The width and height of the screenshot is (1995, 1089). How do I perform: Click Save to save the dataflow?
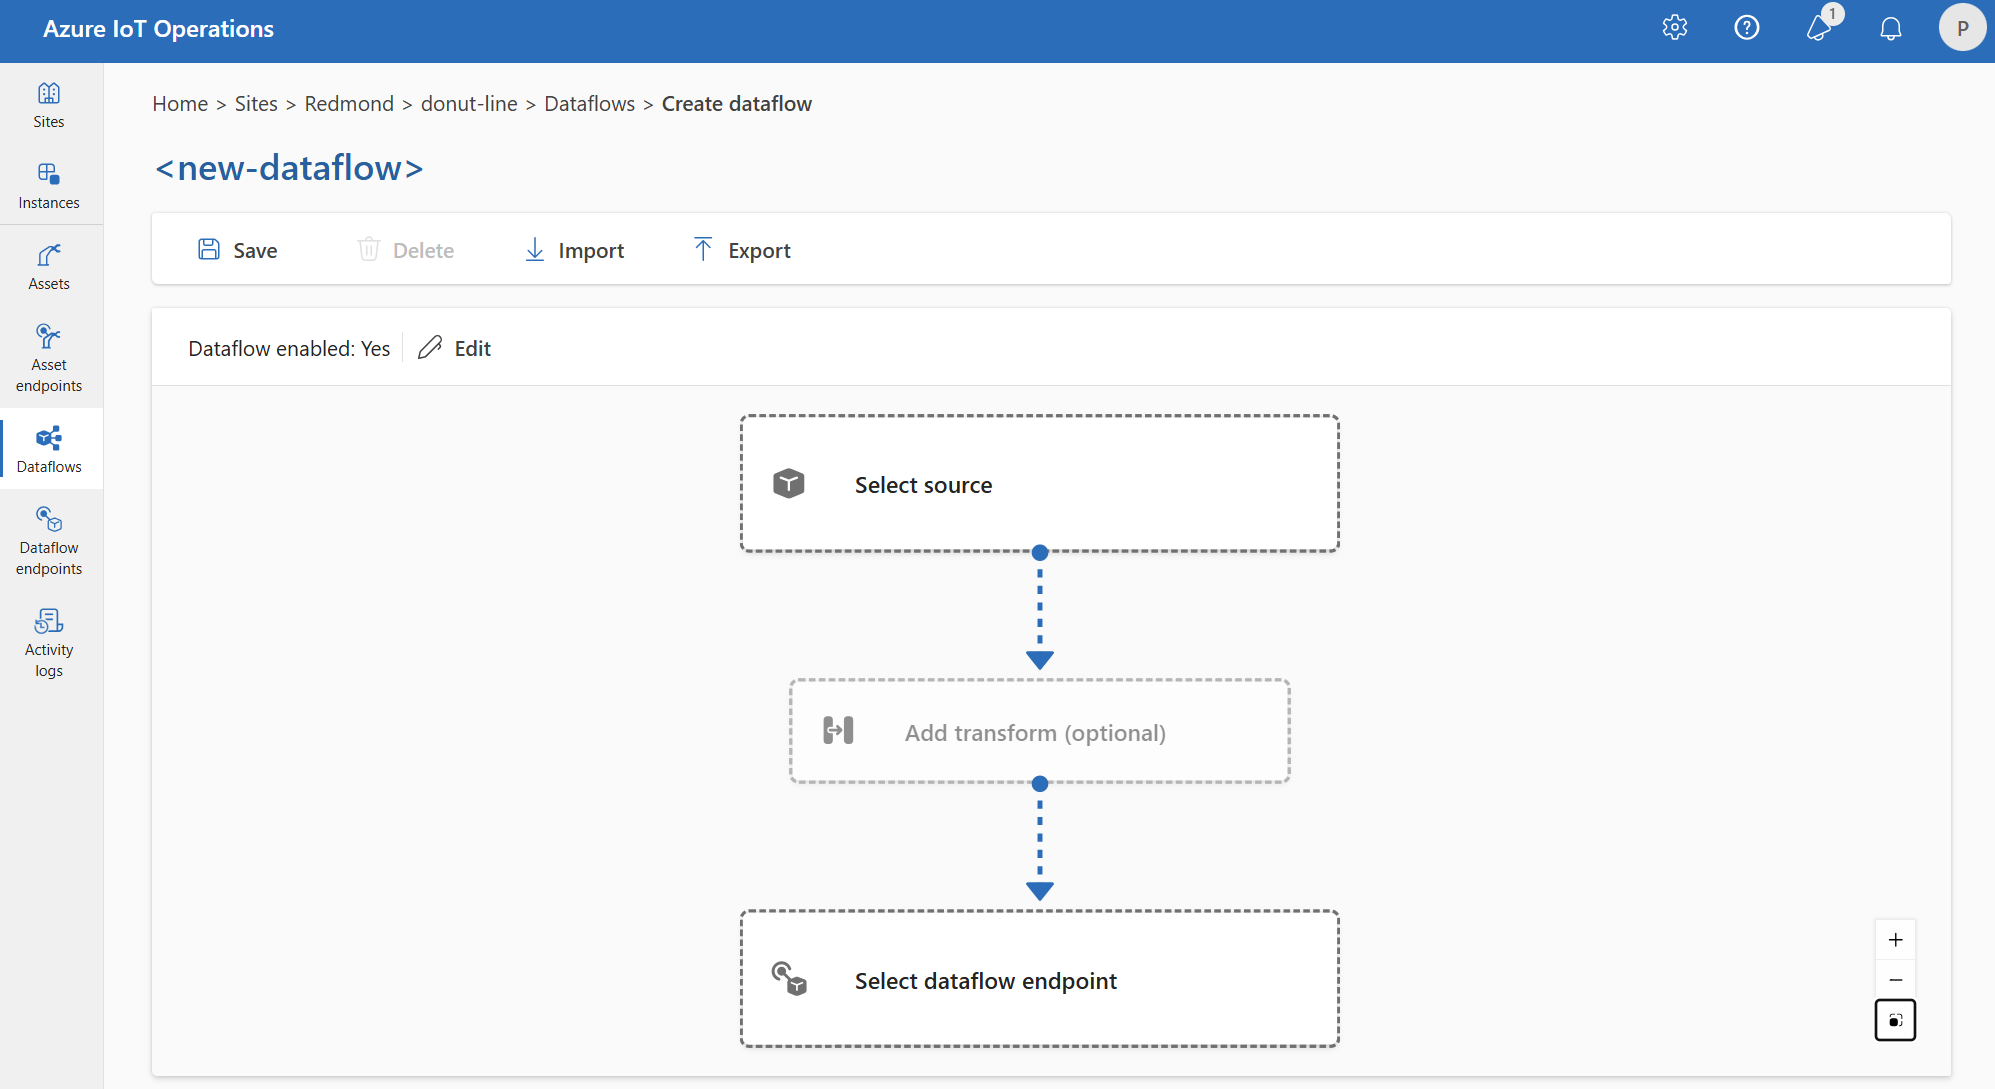tap(239, 249)
